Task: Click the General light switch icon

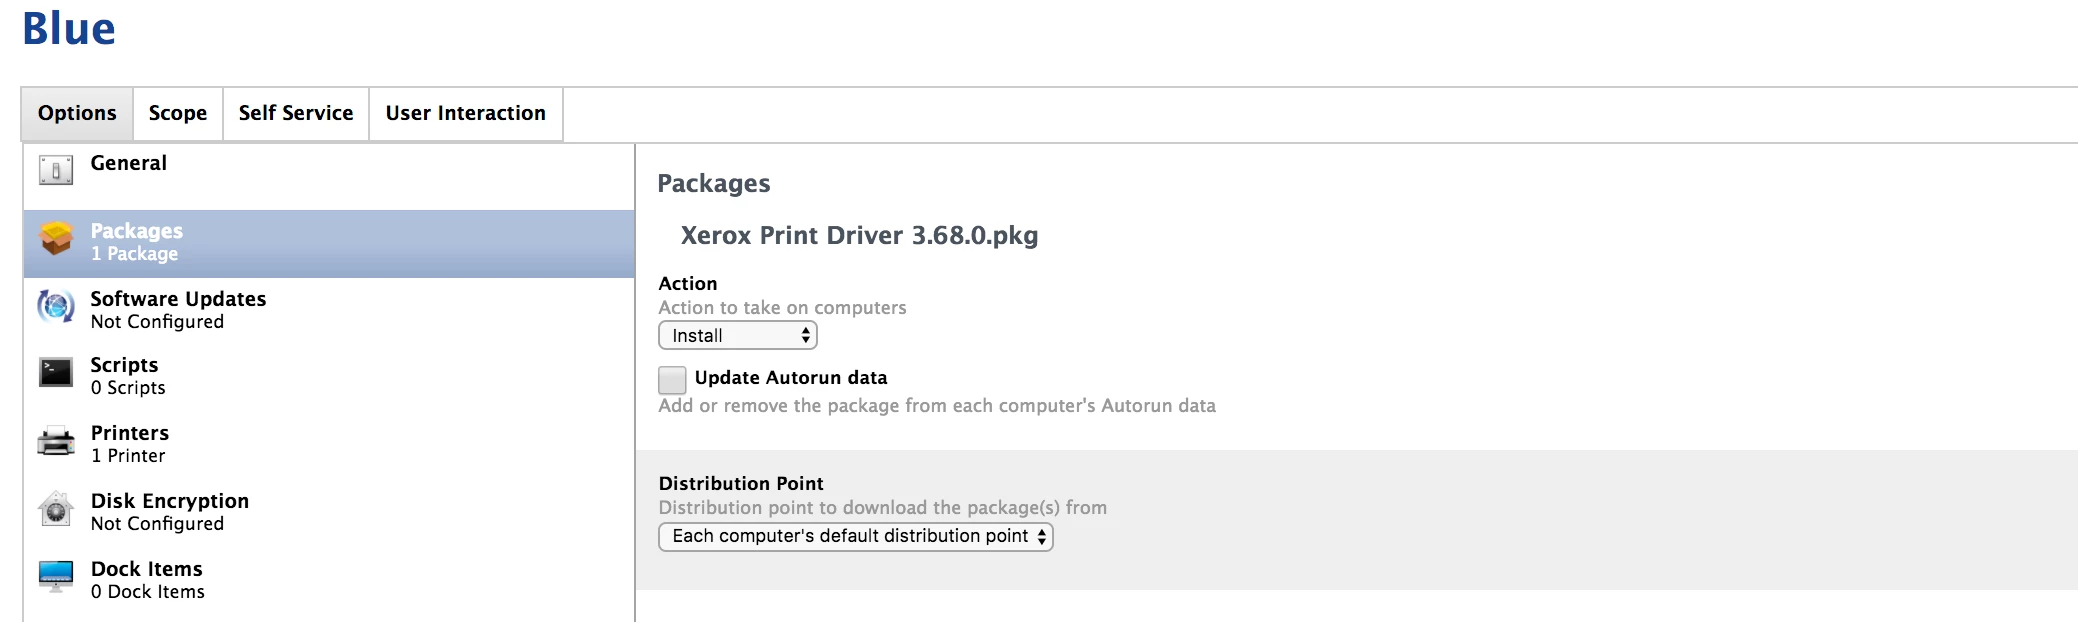Action: pyautogui.click(x=56, y=171)
